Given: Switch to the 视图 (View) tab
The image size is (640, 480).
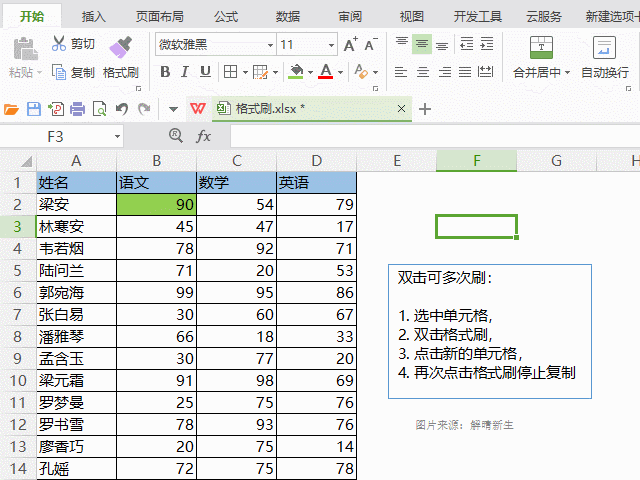Looking at the screenshot, I should point(411,16).
